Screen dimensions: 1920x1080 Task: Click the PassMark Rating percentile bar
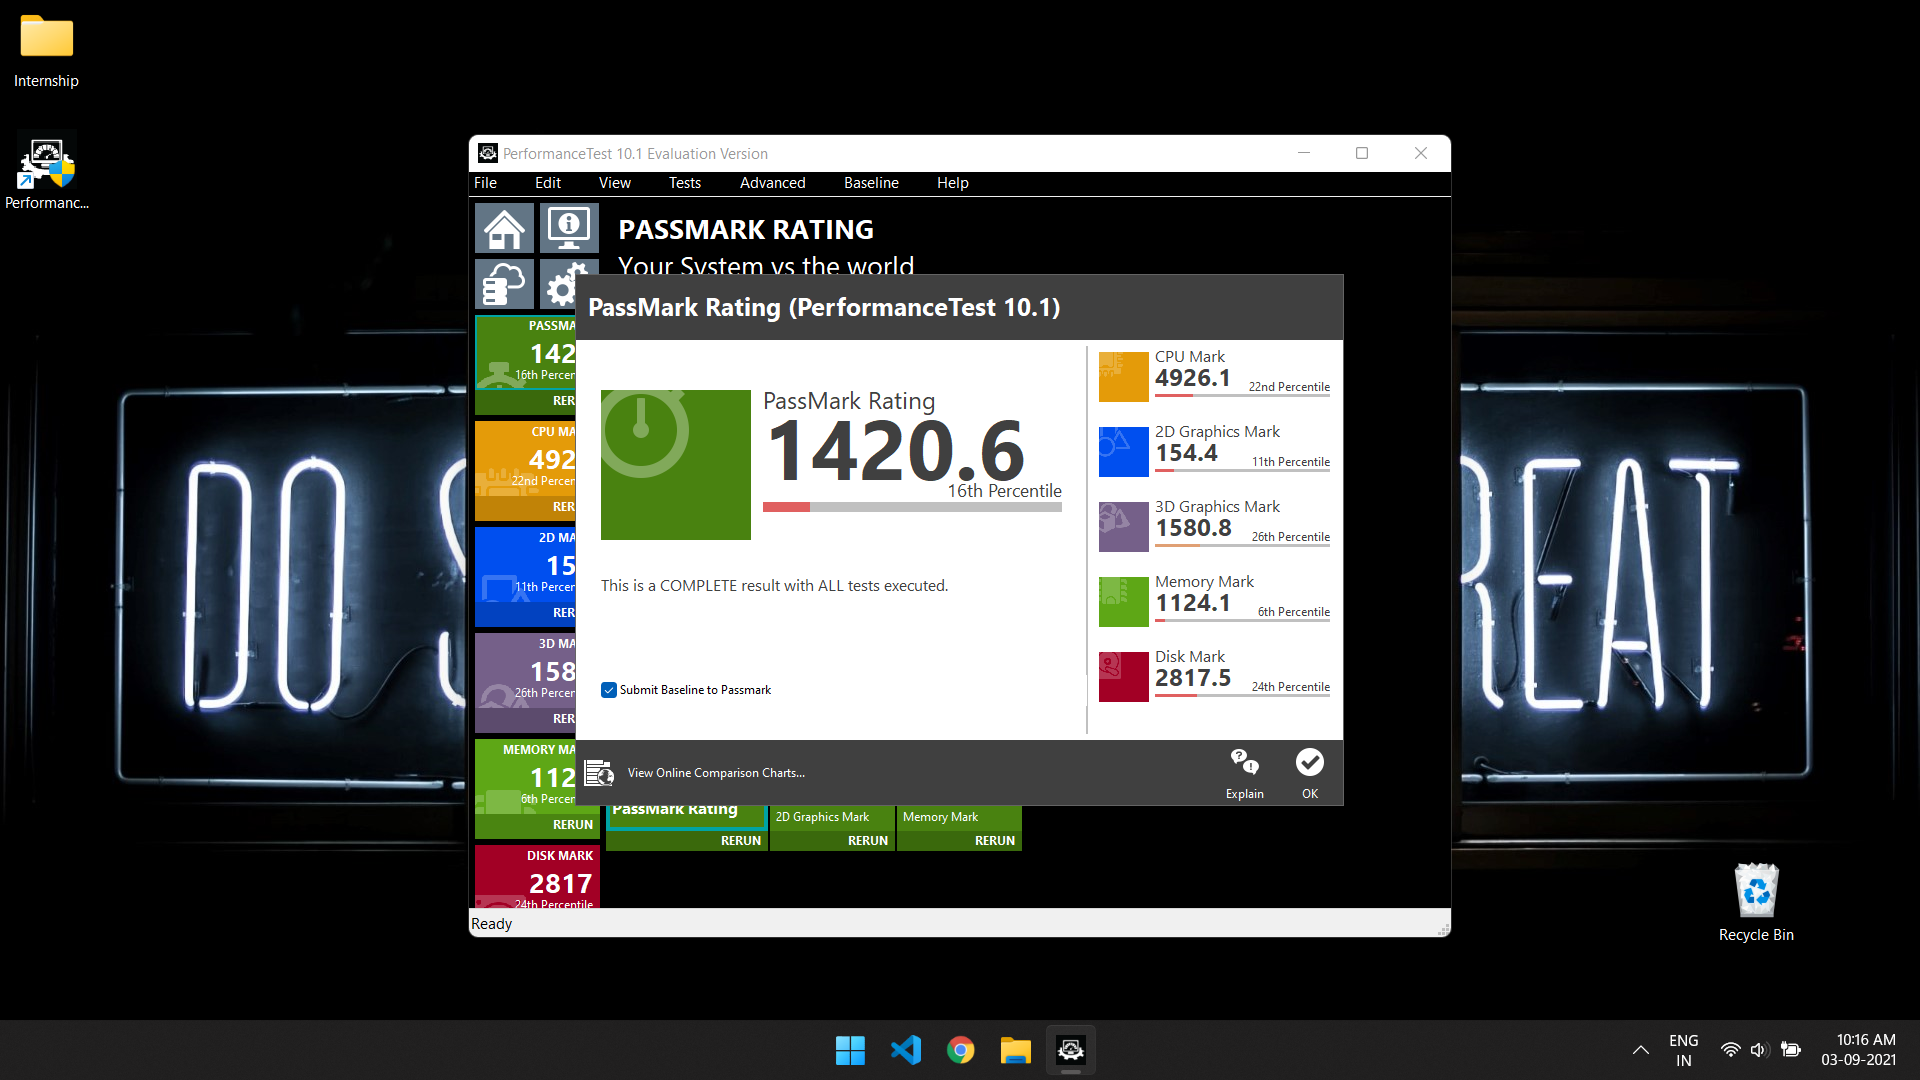[911, 507]
